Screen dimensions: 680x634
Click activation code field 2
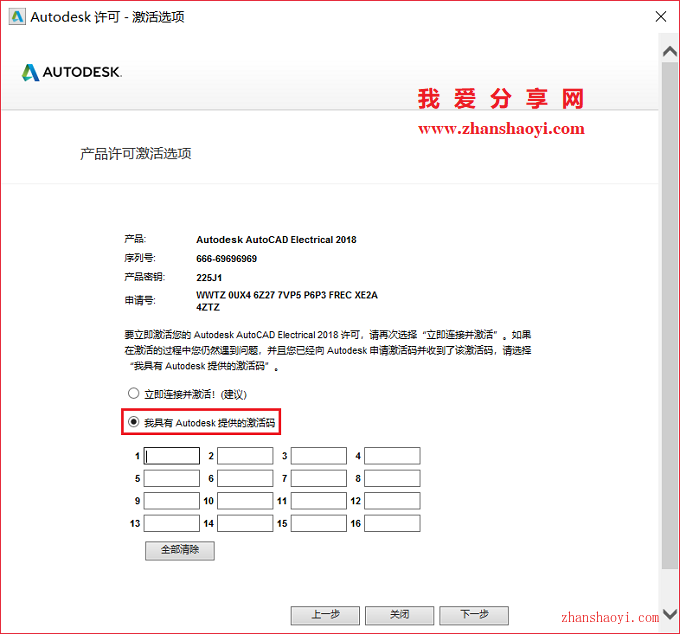pyautogui.click(x=245, y=456)
